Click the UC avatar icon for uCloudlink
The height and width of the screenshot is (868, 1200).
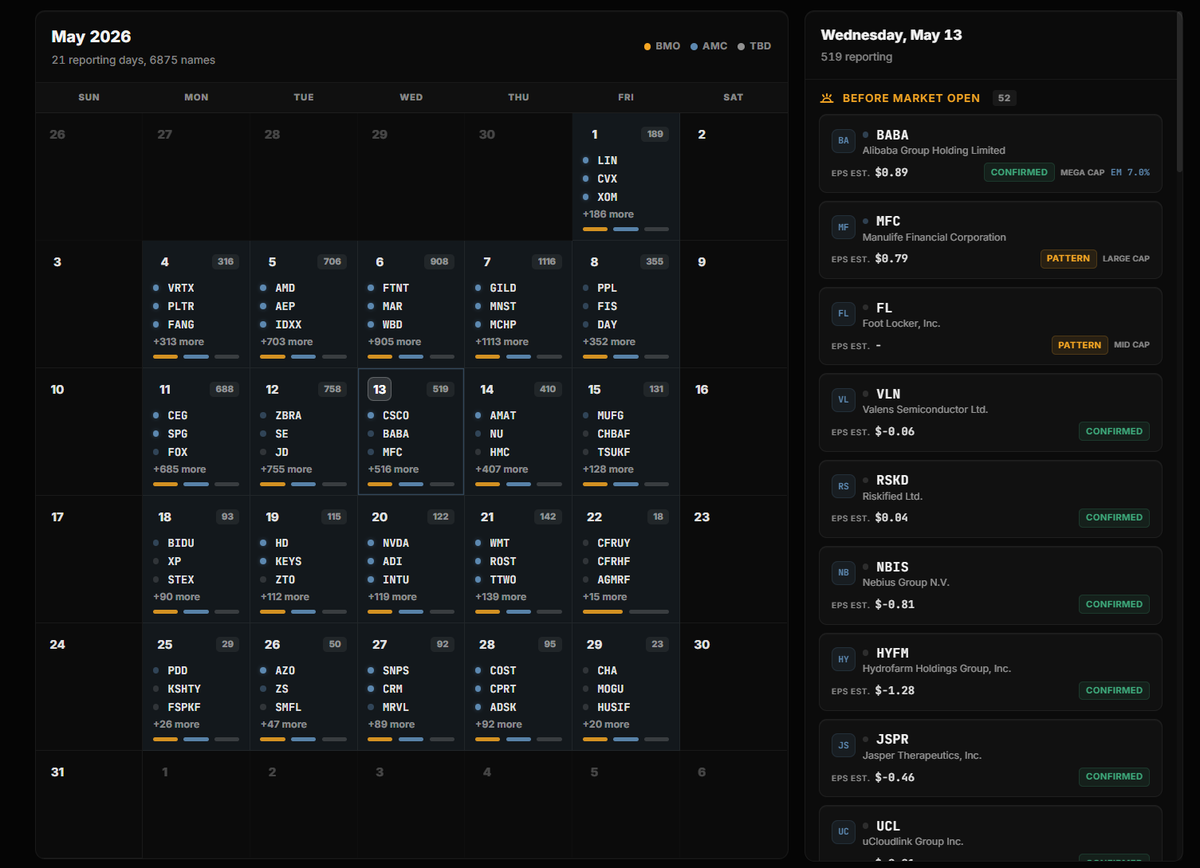843,832
